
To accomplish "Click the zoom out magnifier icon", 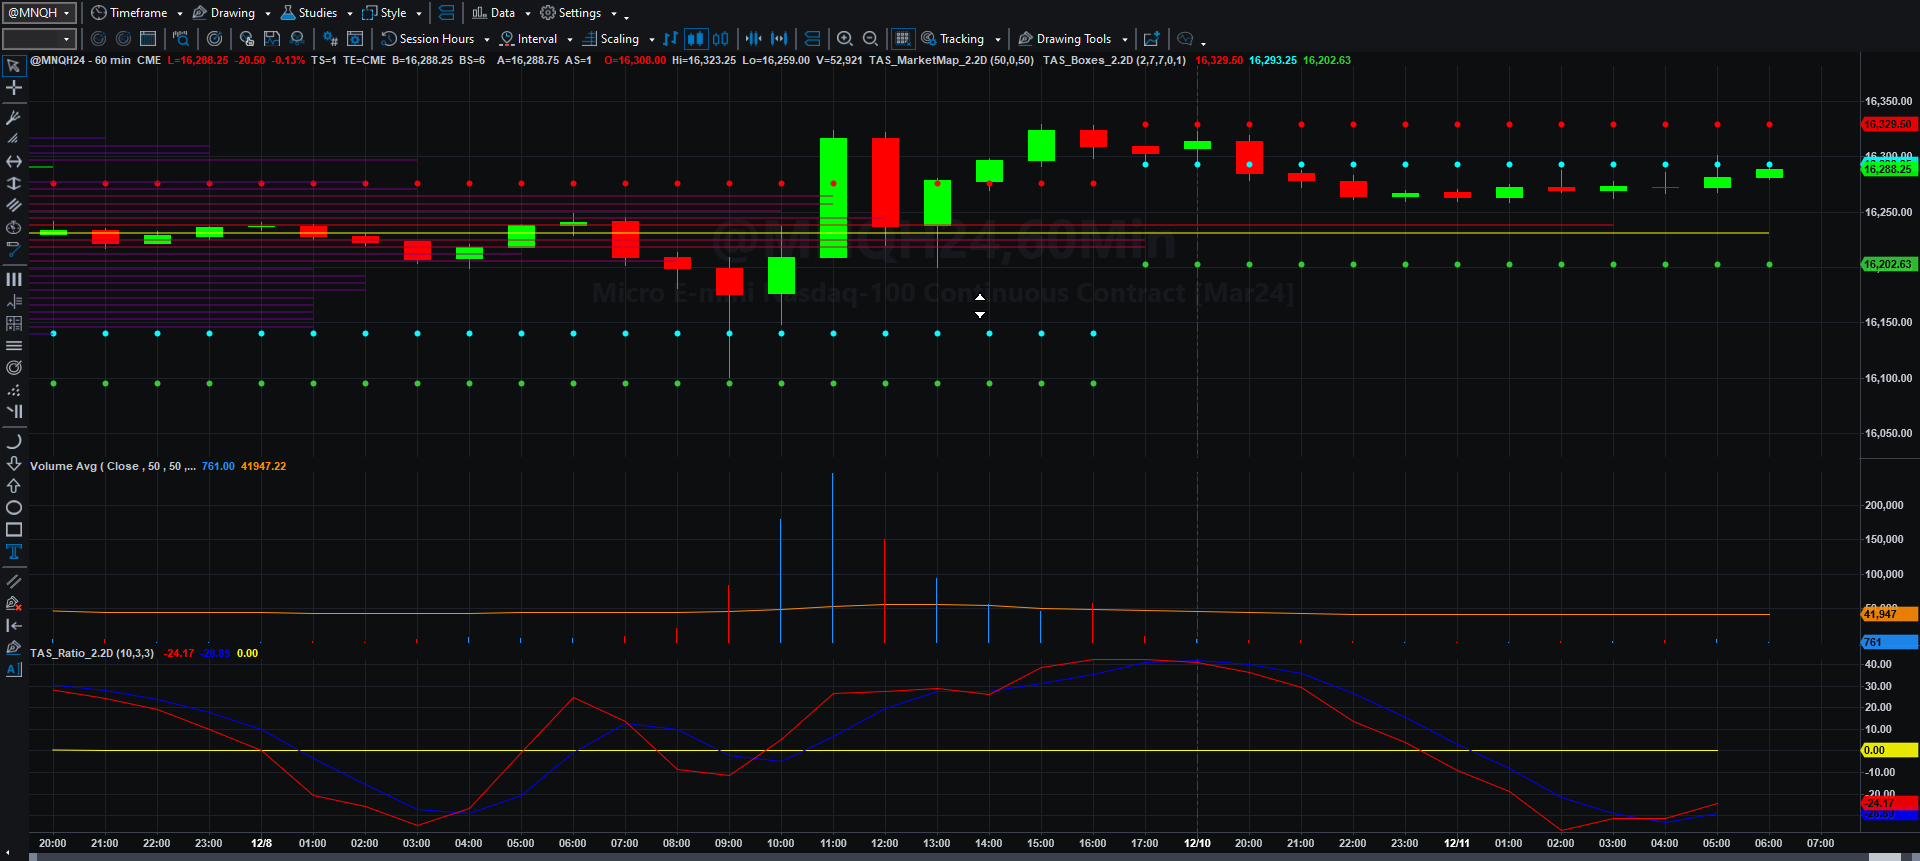I will [870, 39].
